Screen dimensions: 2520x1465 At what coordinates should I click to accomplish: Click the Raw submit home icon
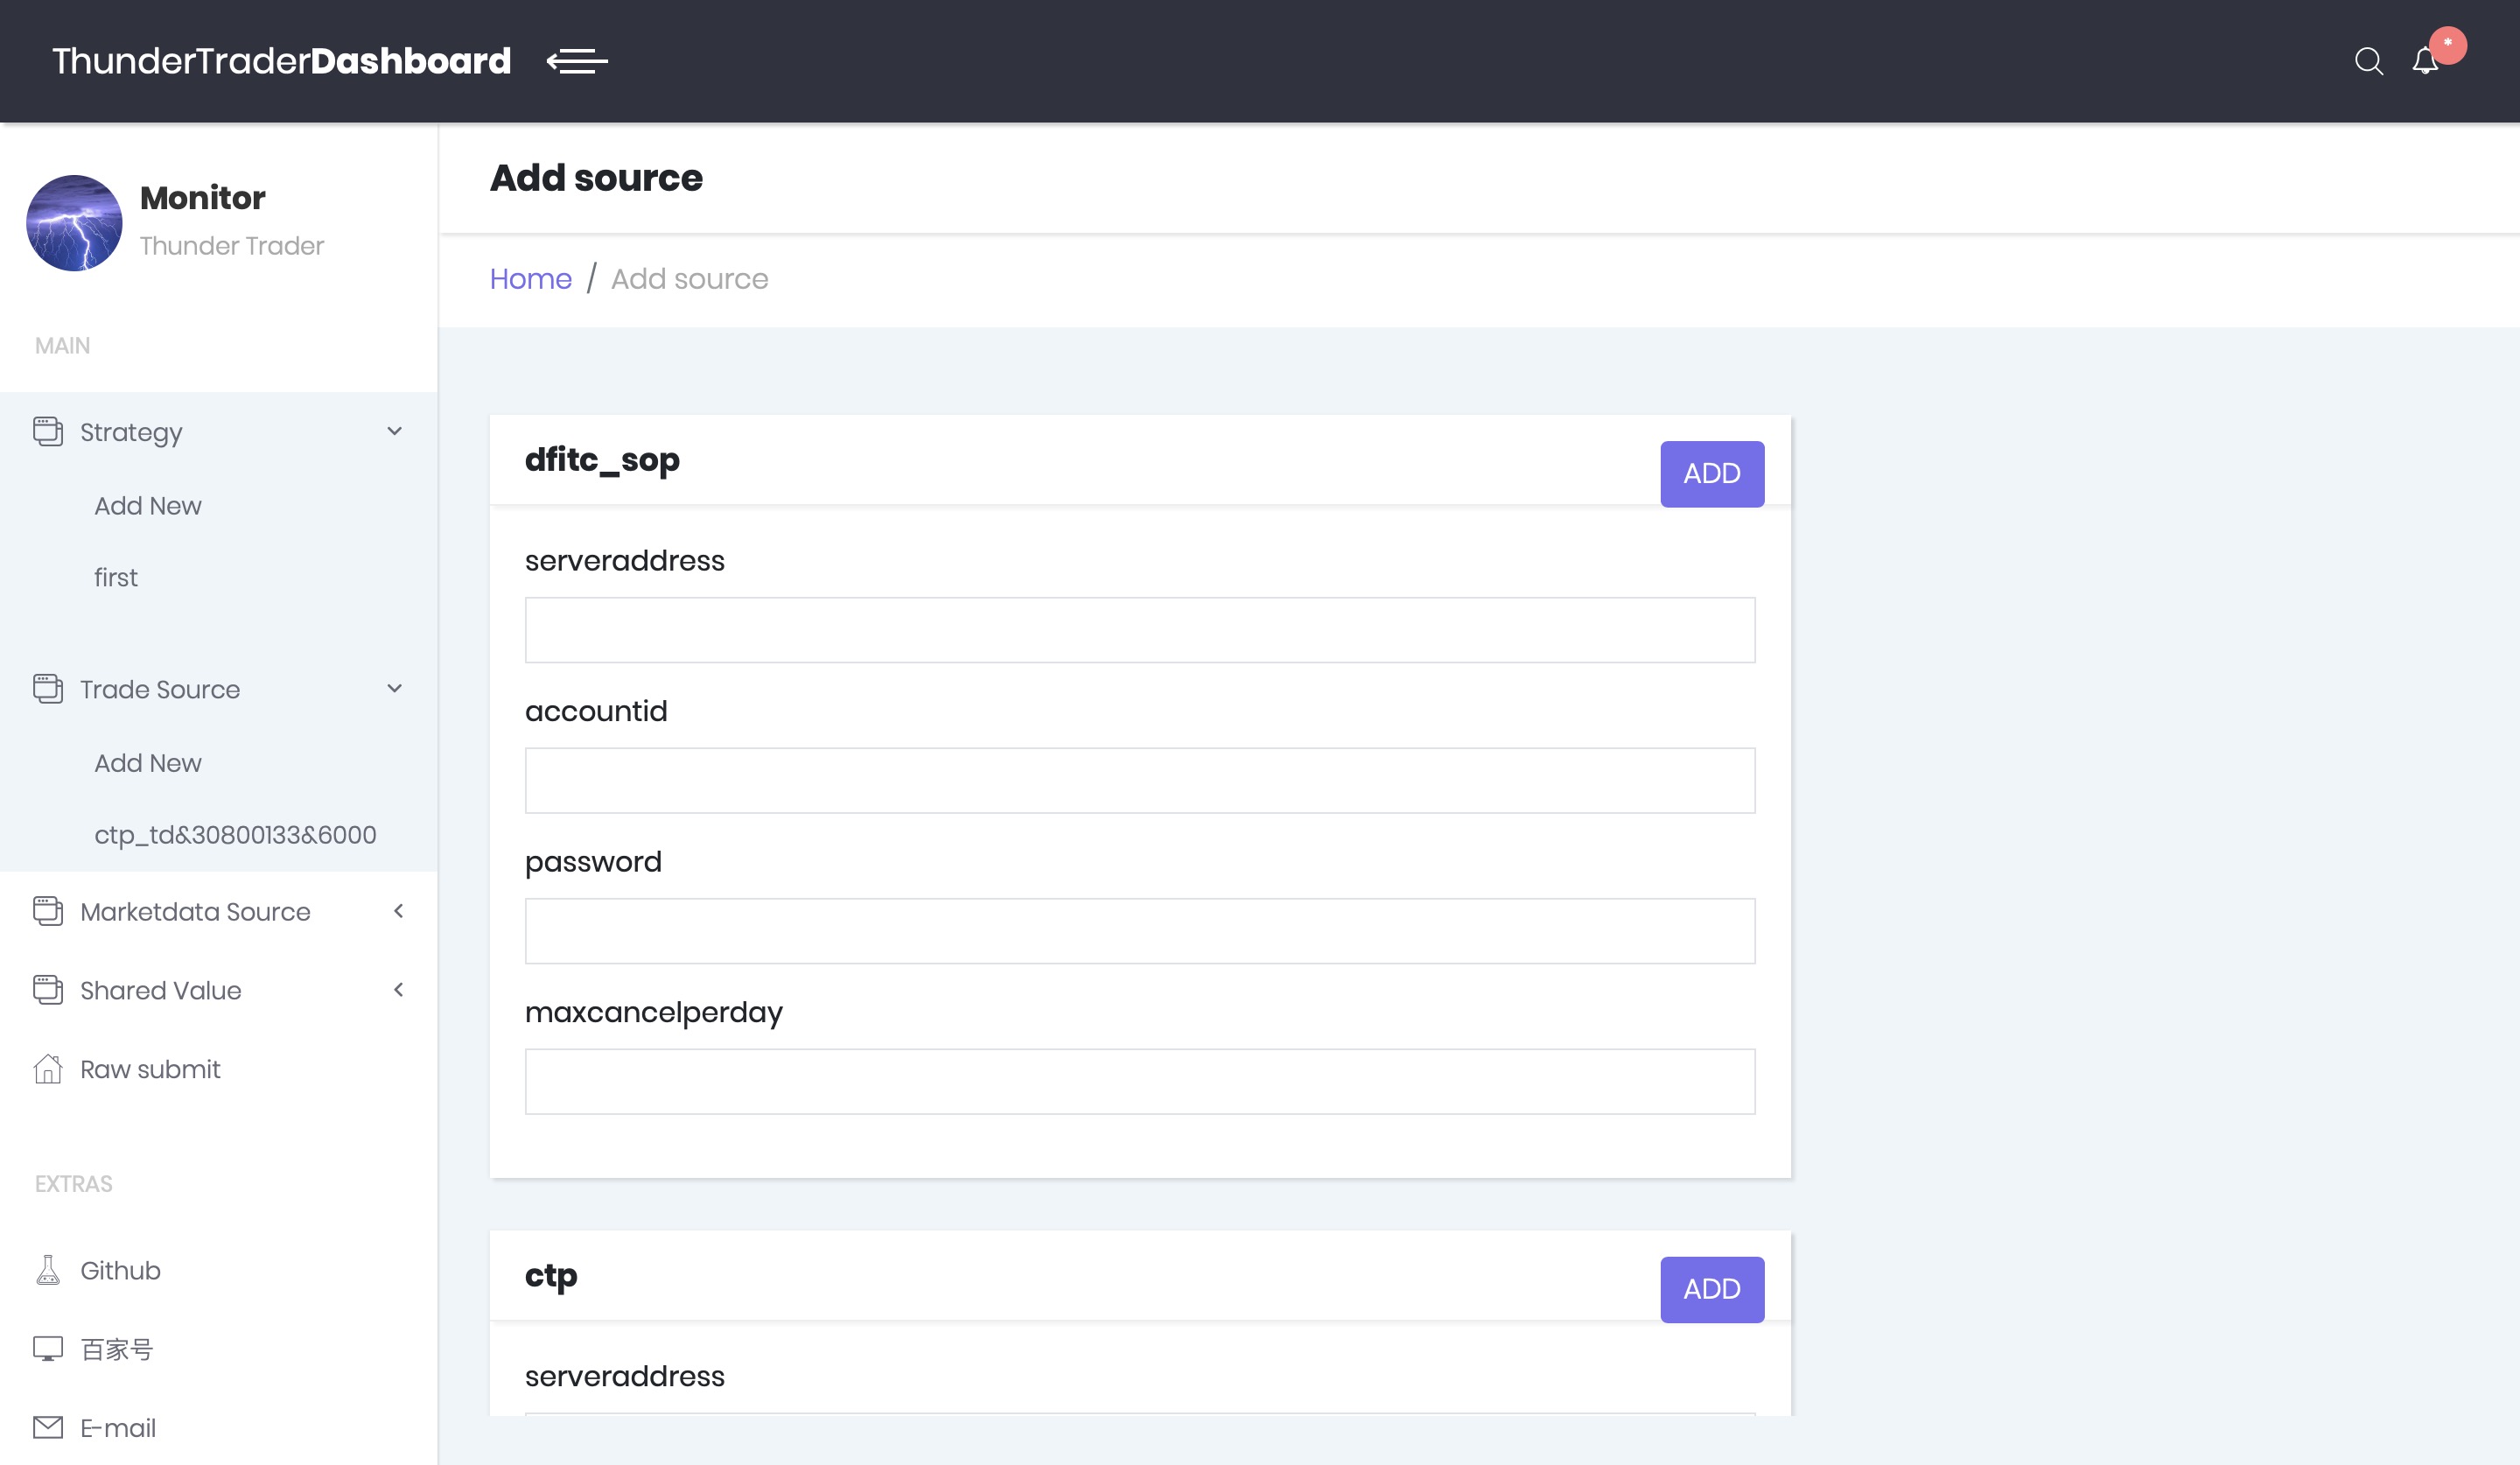tap(48, 1069)
